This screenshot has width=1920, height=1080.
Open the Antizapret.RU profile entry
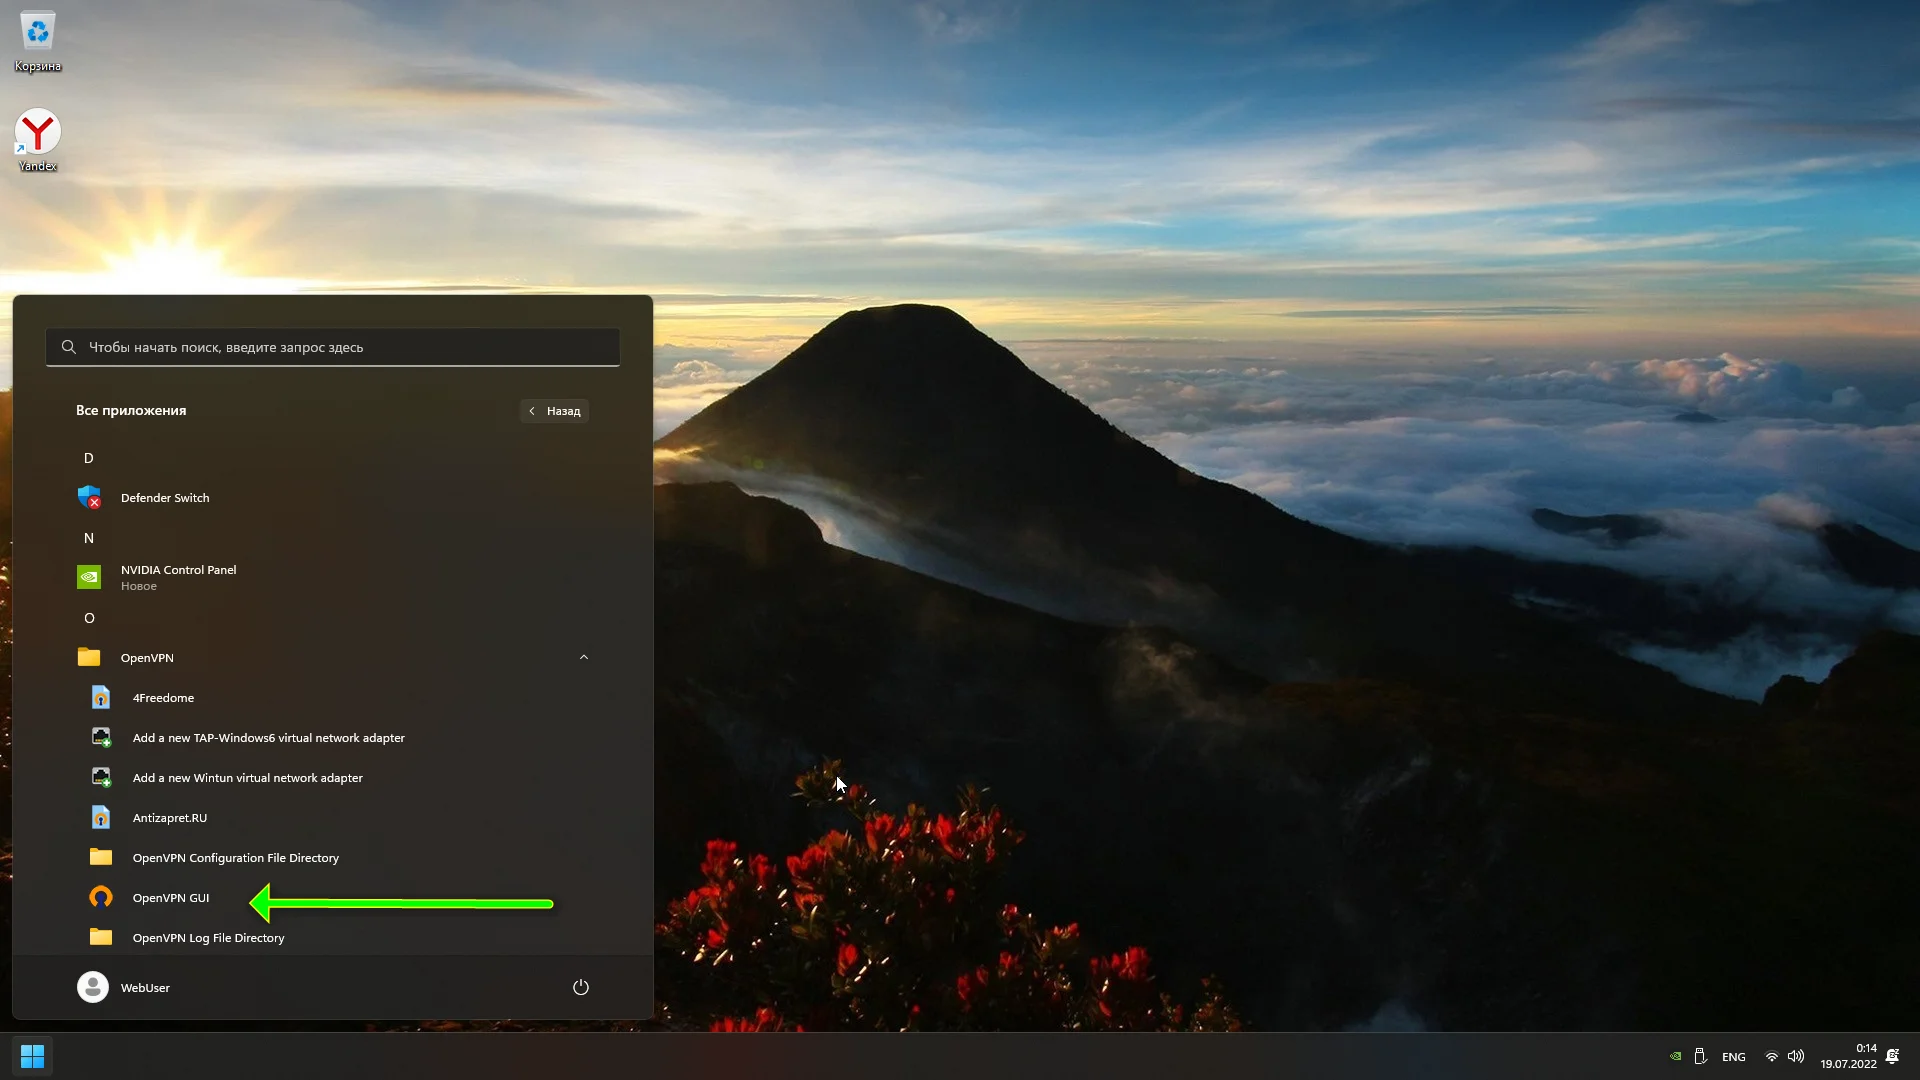pos(169,818)
